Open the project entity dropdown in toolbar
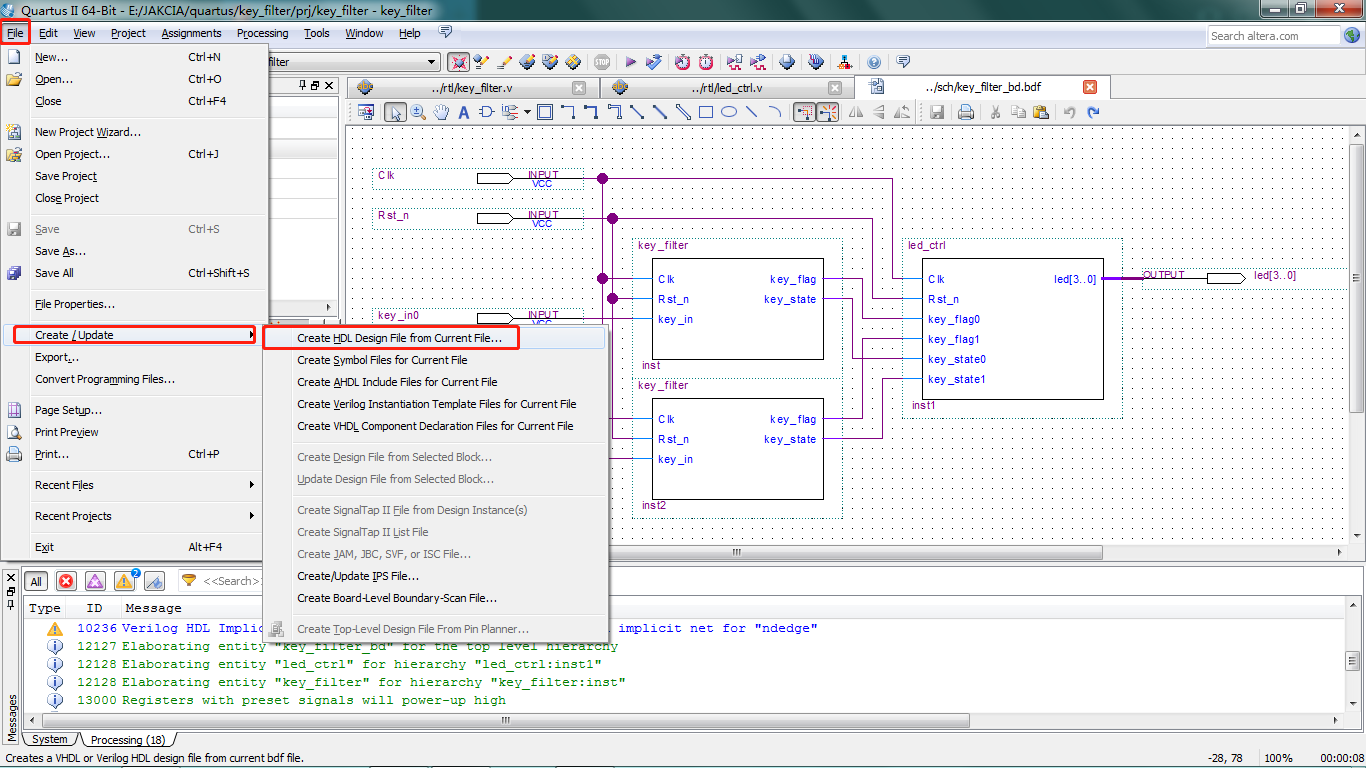1366x768 pixels. (431, 62)
